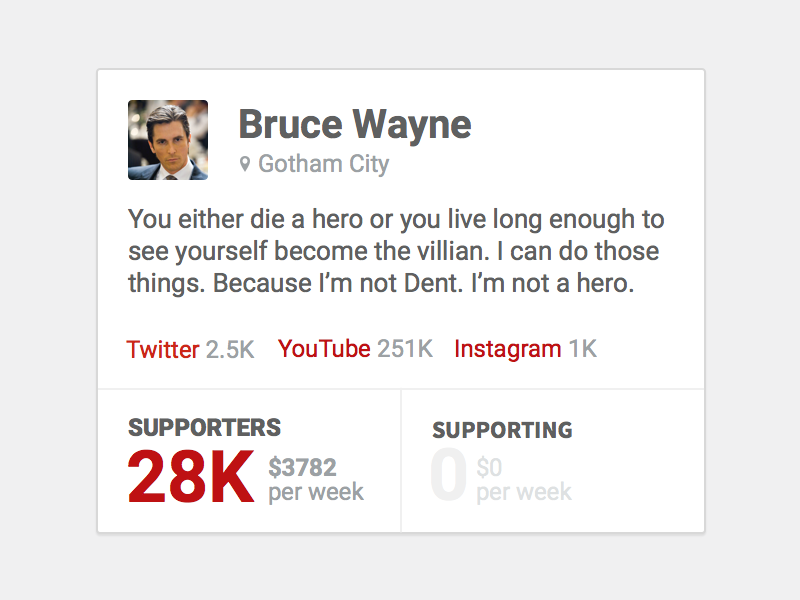Click the Twitter 2.5K follower count
Image resolution: width=800 pixels, height=600 pixels.
coord(230,350)
